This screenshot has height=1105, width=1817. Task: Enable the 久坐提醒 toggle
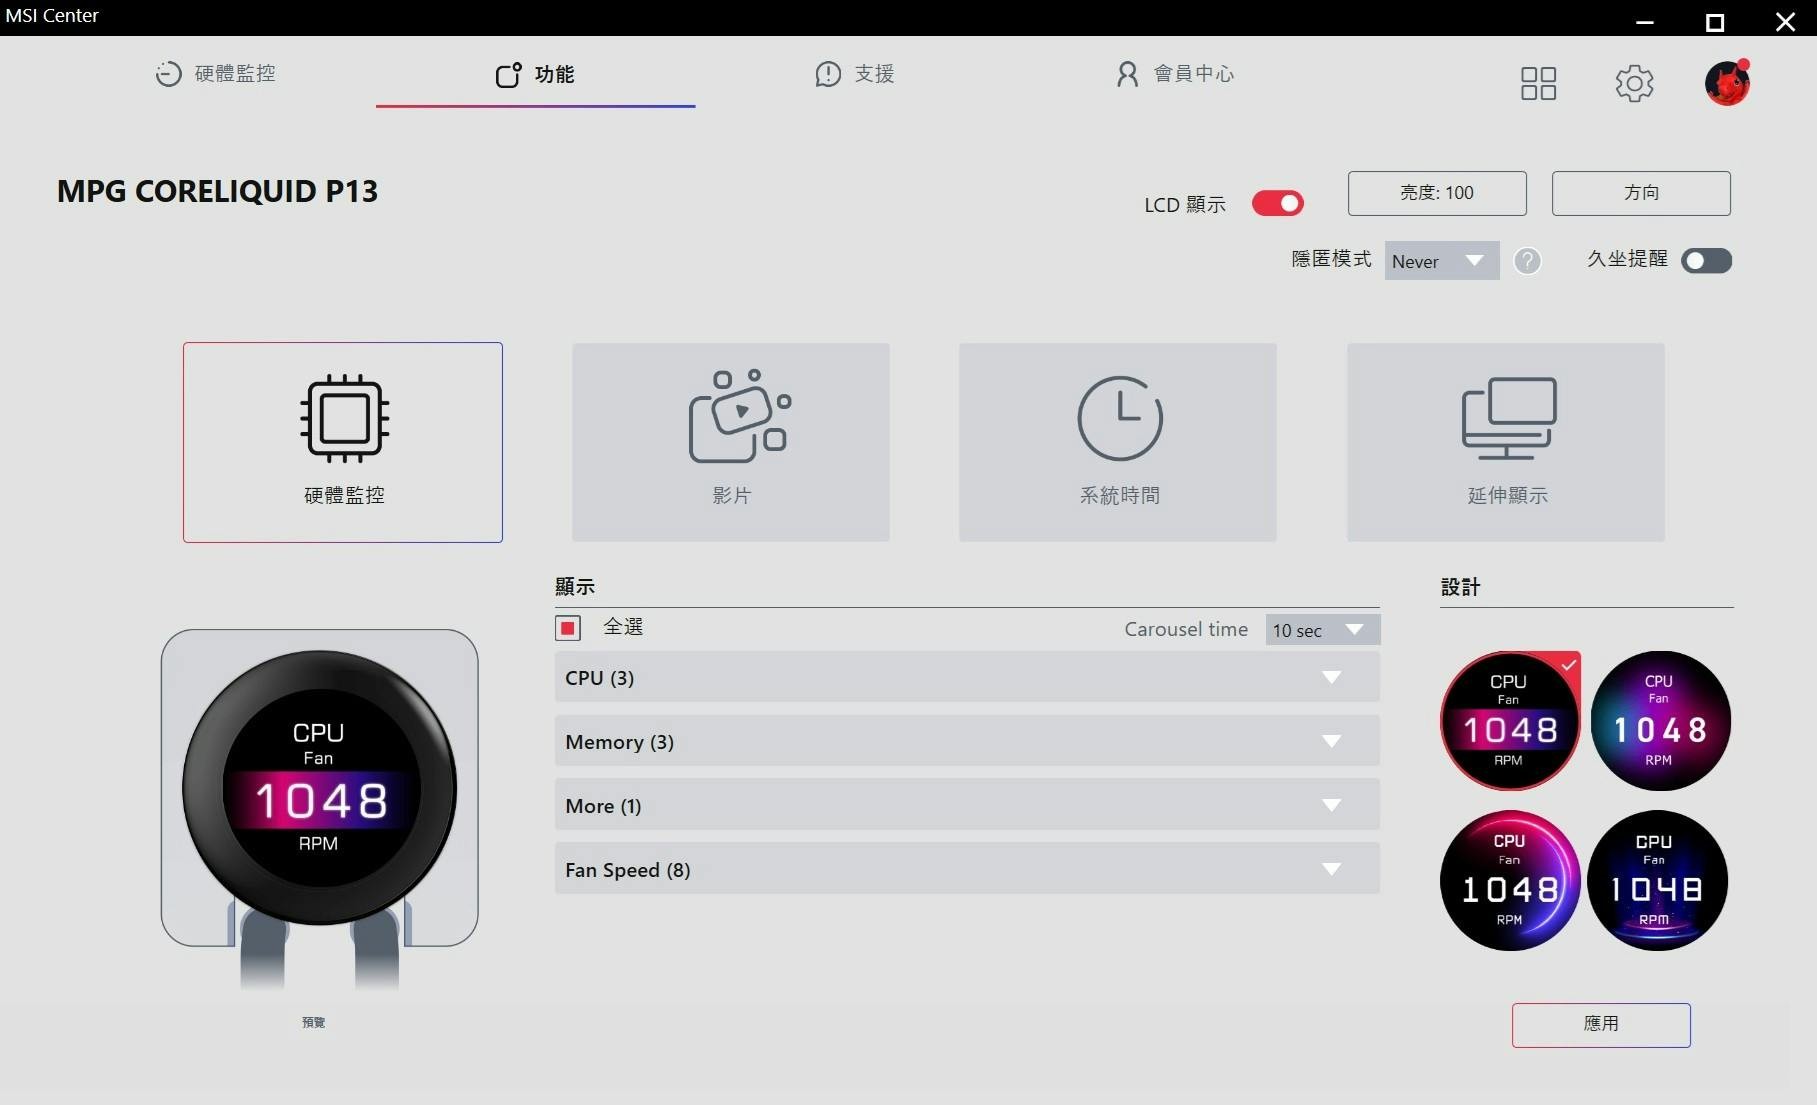click(x=1706, y=261)
